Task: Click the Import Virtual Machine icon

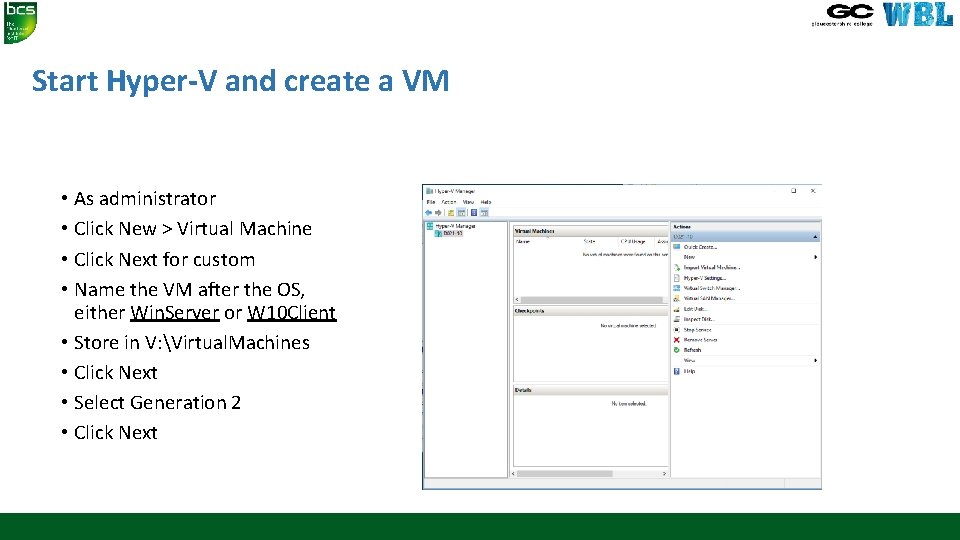Action: coord(677,268)
